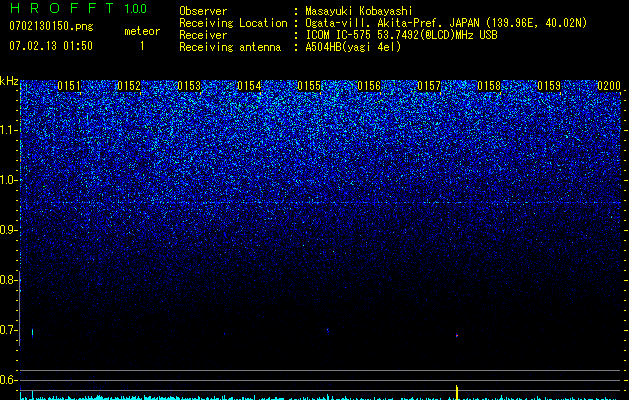Click the 0159 time marker
The width and height of the screenshot is (629, 400).
tap(549, 86)
